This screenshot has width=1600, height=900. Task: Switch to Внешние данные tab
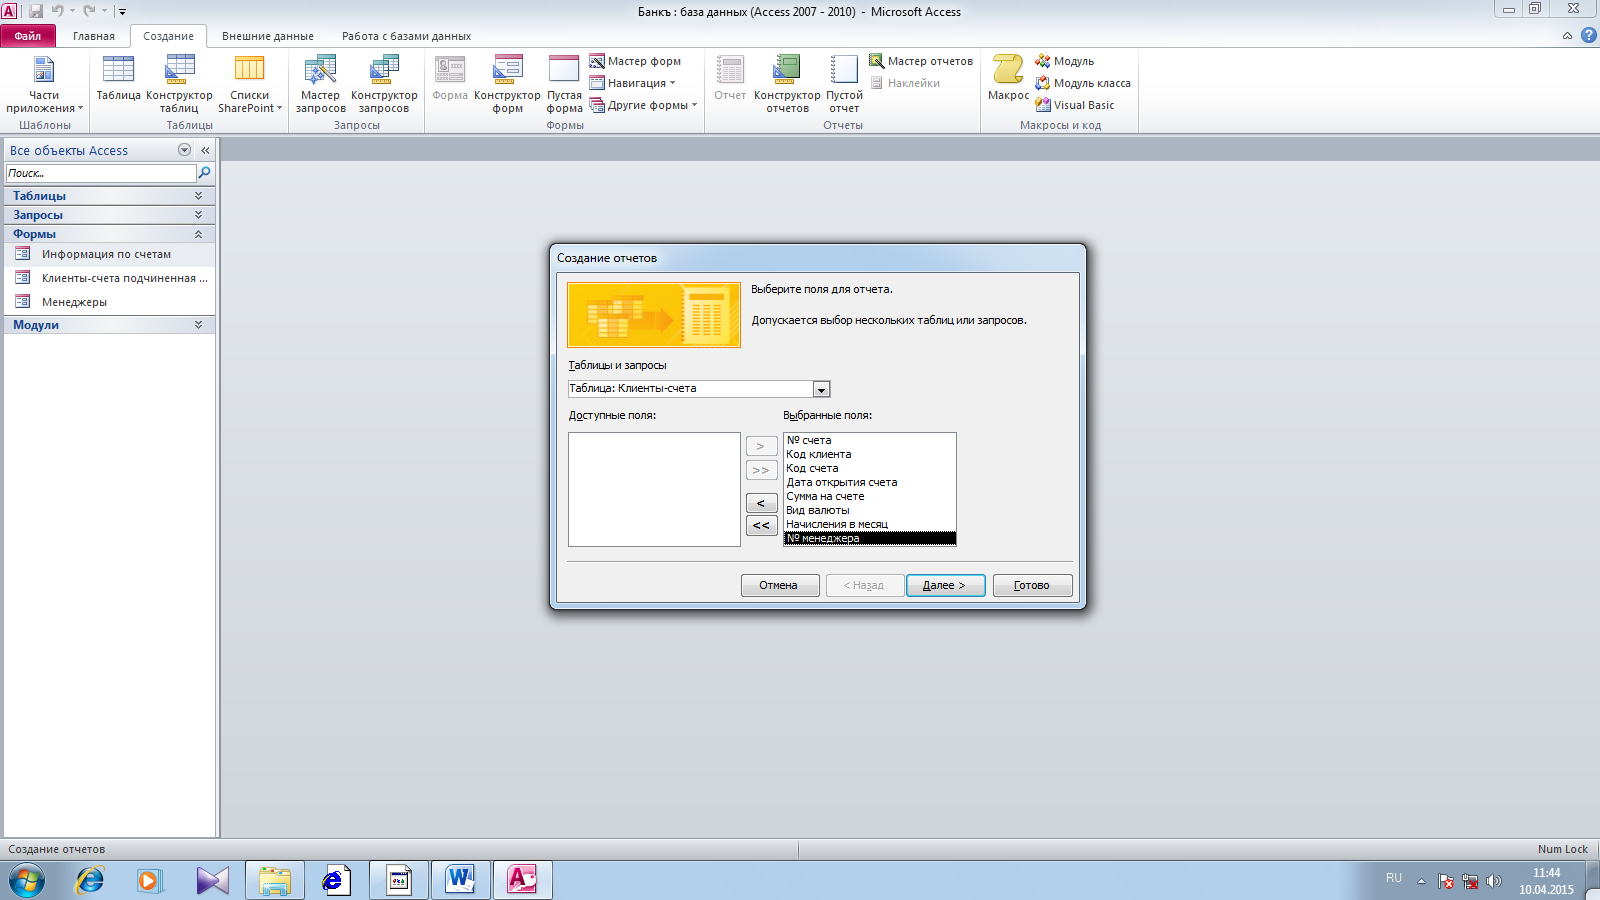[268, 36]
